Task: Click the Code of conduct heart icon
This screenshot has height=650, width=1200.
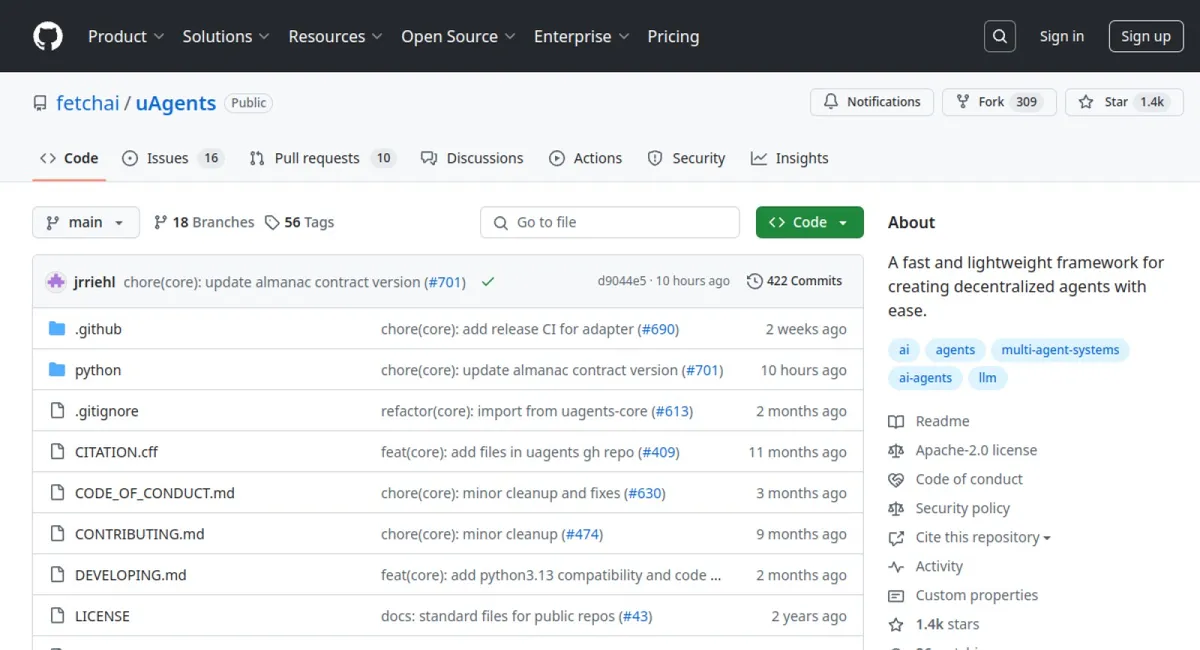Action: click(x=896, y=479)
